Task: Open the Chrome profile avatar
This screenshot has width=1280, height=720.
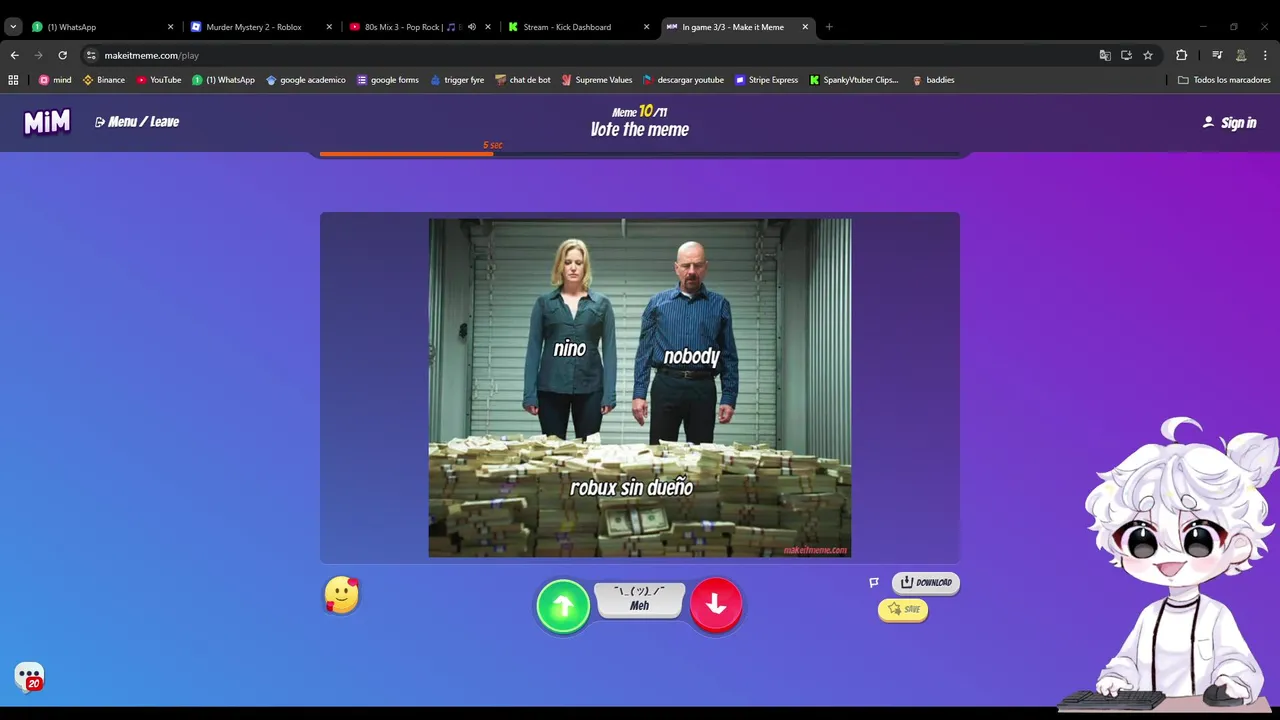Action: pos(1241,55)
